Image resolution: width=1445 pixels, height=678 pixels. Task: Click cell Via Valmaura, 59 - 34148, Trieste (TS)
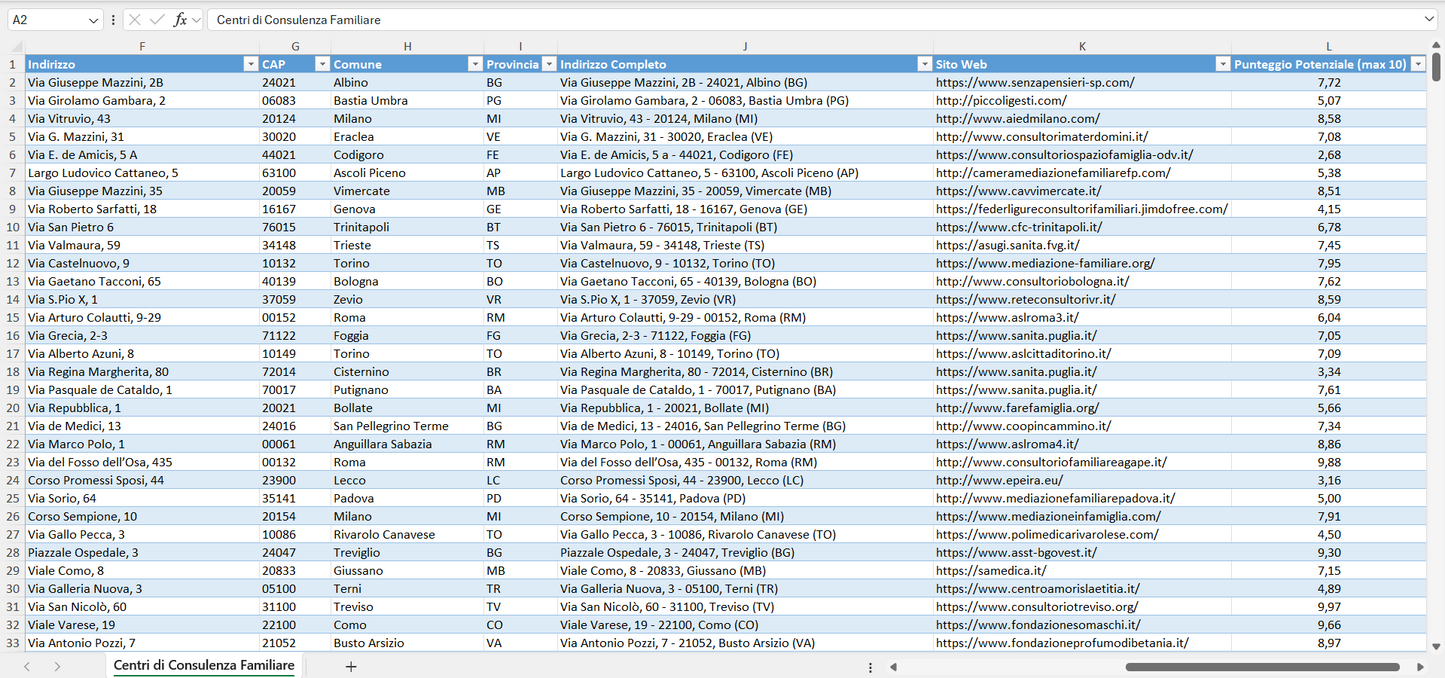pos(745,245)
